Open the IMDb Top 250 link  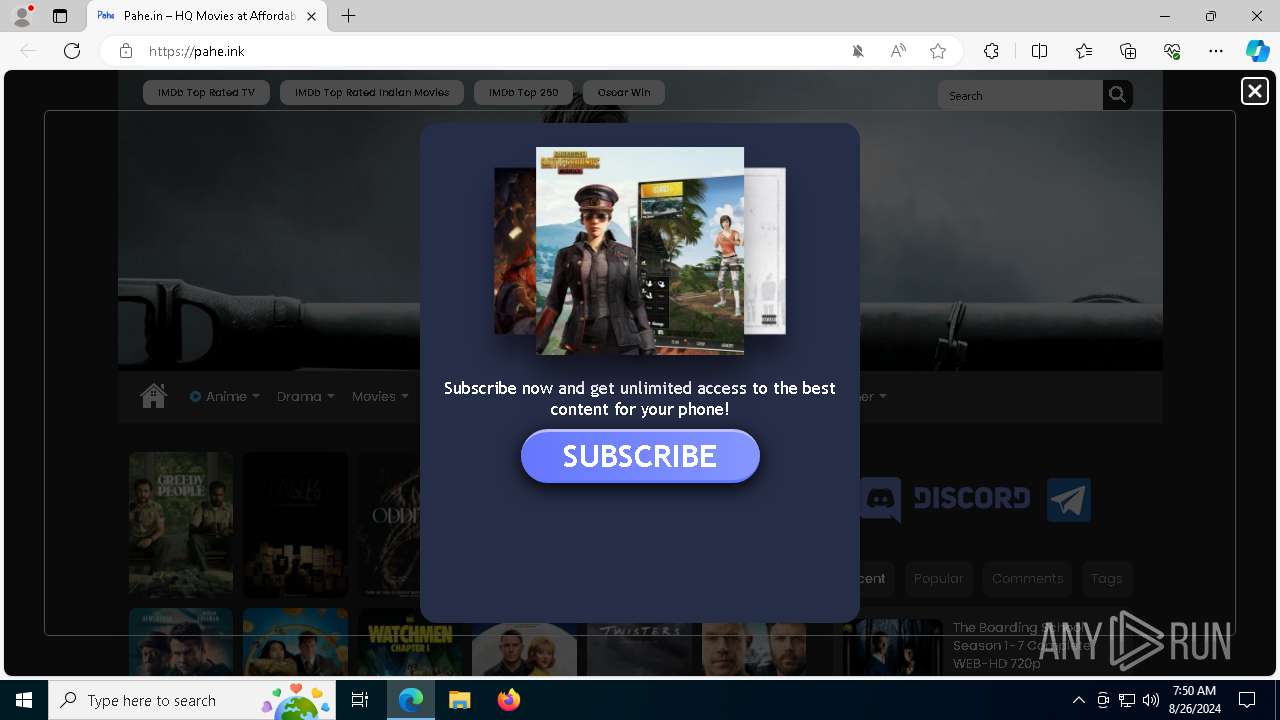pyautogui.click(x=523, y=92)
